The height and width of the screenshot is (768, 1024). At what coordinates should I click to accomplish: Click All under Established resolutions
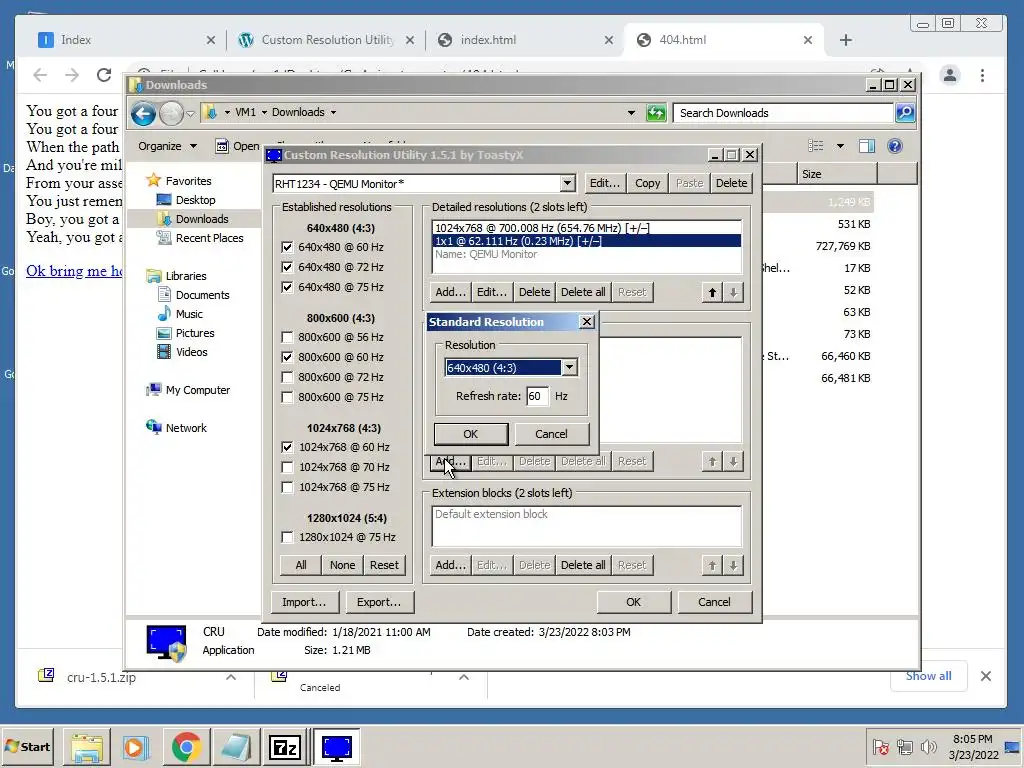[301, 565]
